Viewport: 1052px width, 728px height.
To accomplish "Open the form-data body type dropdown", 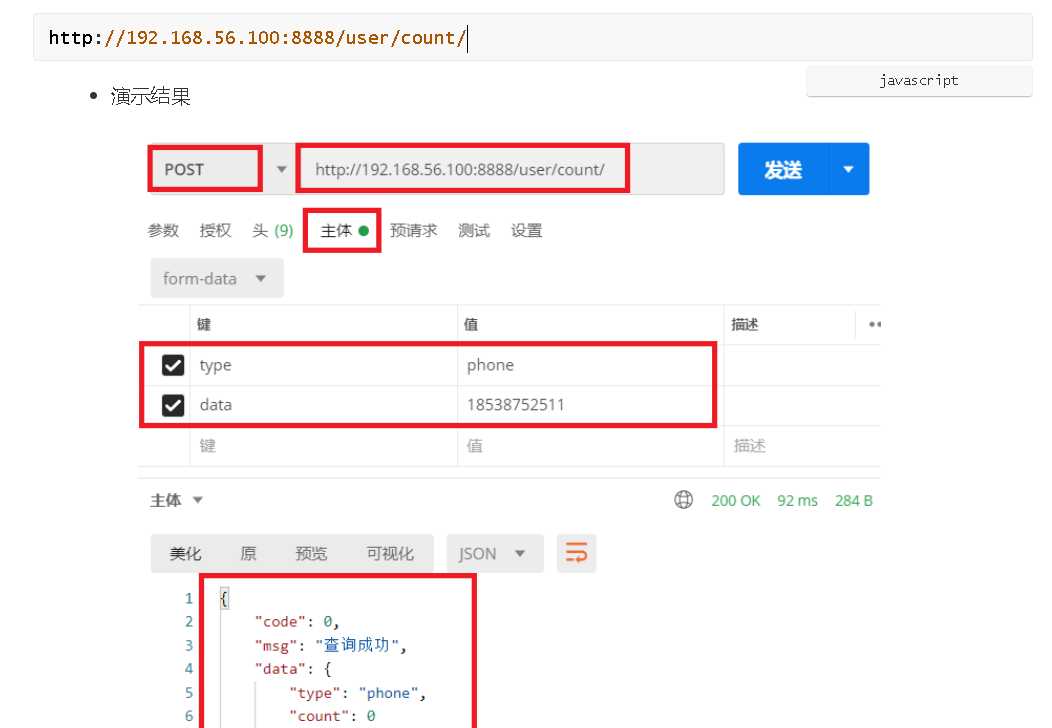I will coord(217,278).
